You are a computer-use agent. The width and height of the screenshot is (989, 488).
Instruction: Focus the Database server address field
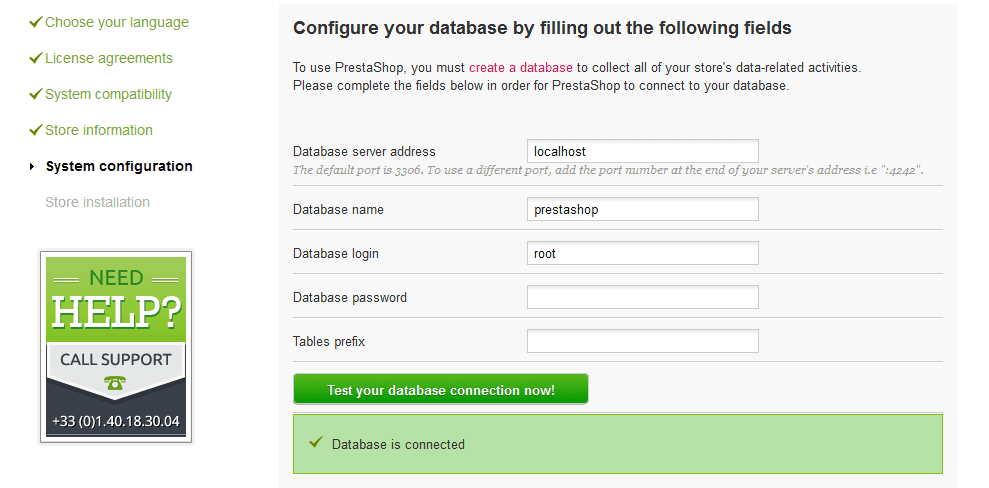[642, 152]
